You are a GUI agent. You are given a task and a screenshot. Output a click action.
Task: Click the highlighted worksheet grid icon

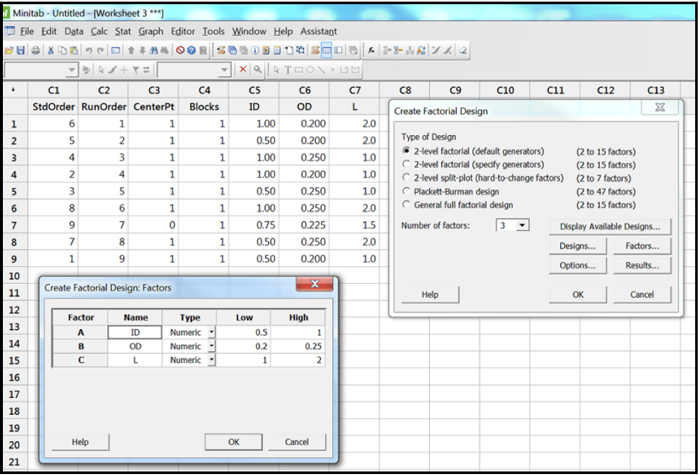(327, 50)
